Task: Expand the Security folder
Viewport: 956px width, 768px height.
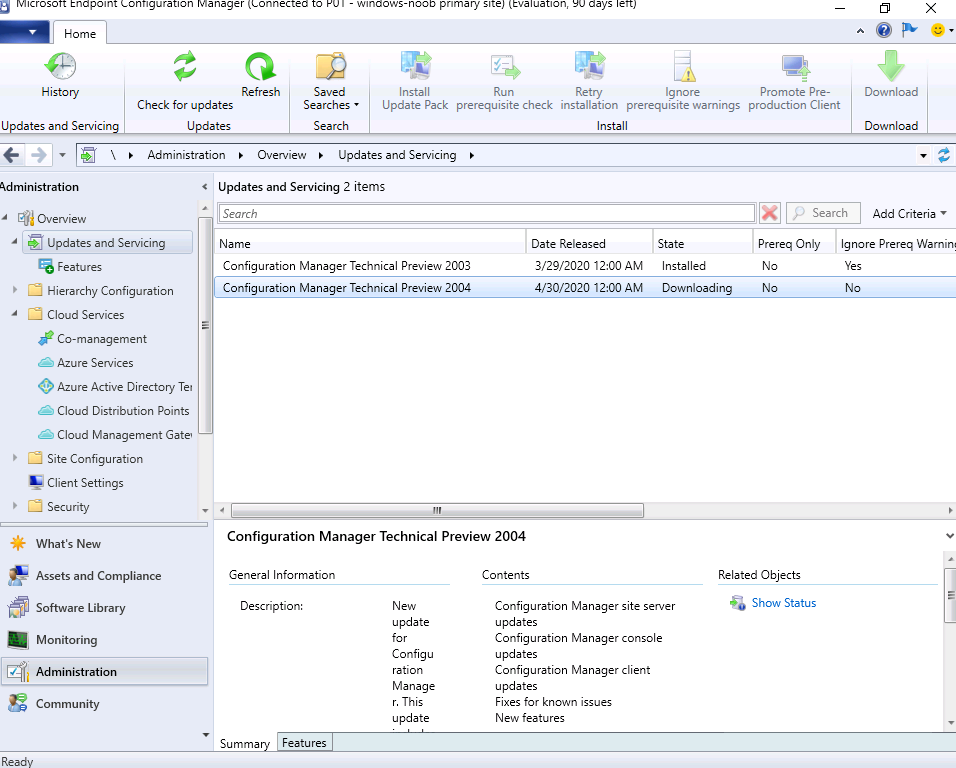Action: [x=15, y=506]
